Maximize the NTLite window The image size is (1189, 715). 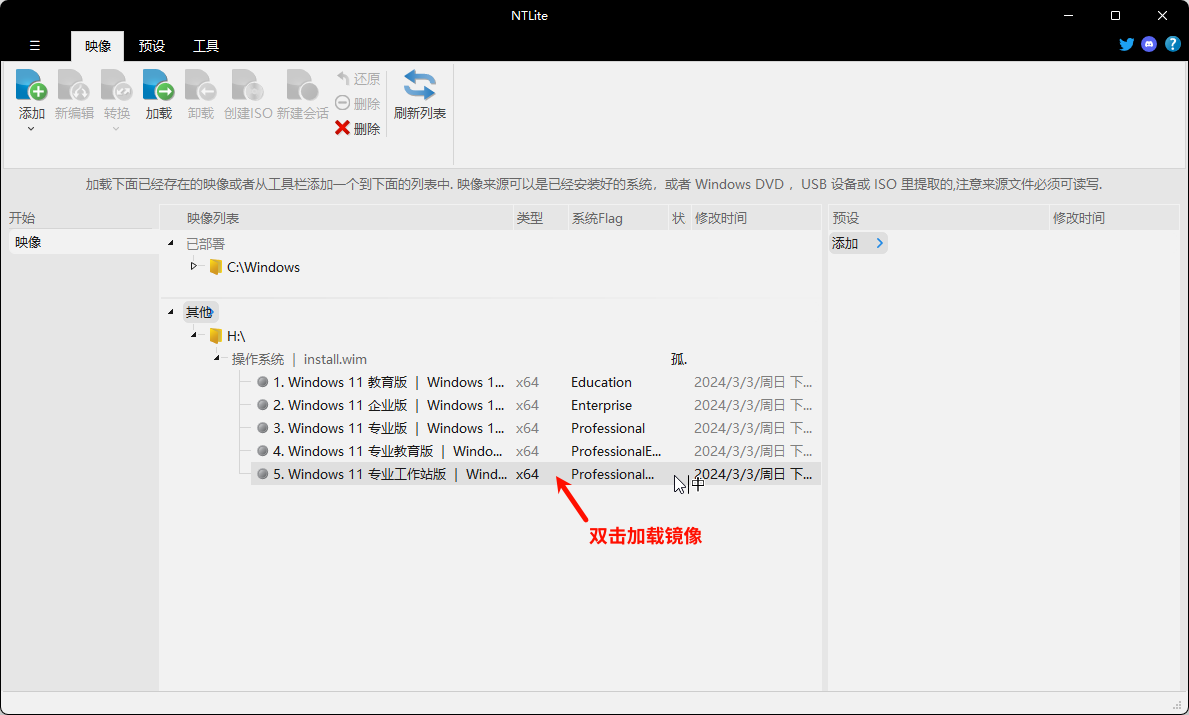(1115, 15)
